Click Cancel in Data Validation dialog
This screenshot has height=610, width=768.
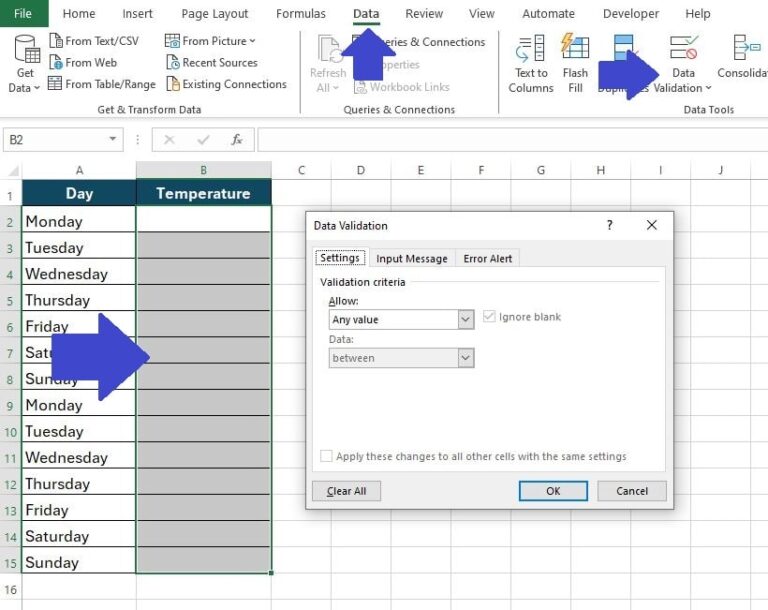pyautogui.click(x=632, y=491)
